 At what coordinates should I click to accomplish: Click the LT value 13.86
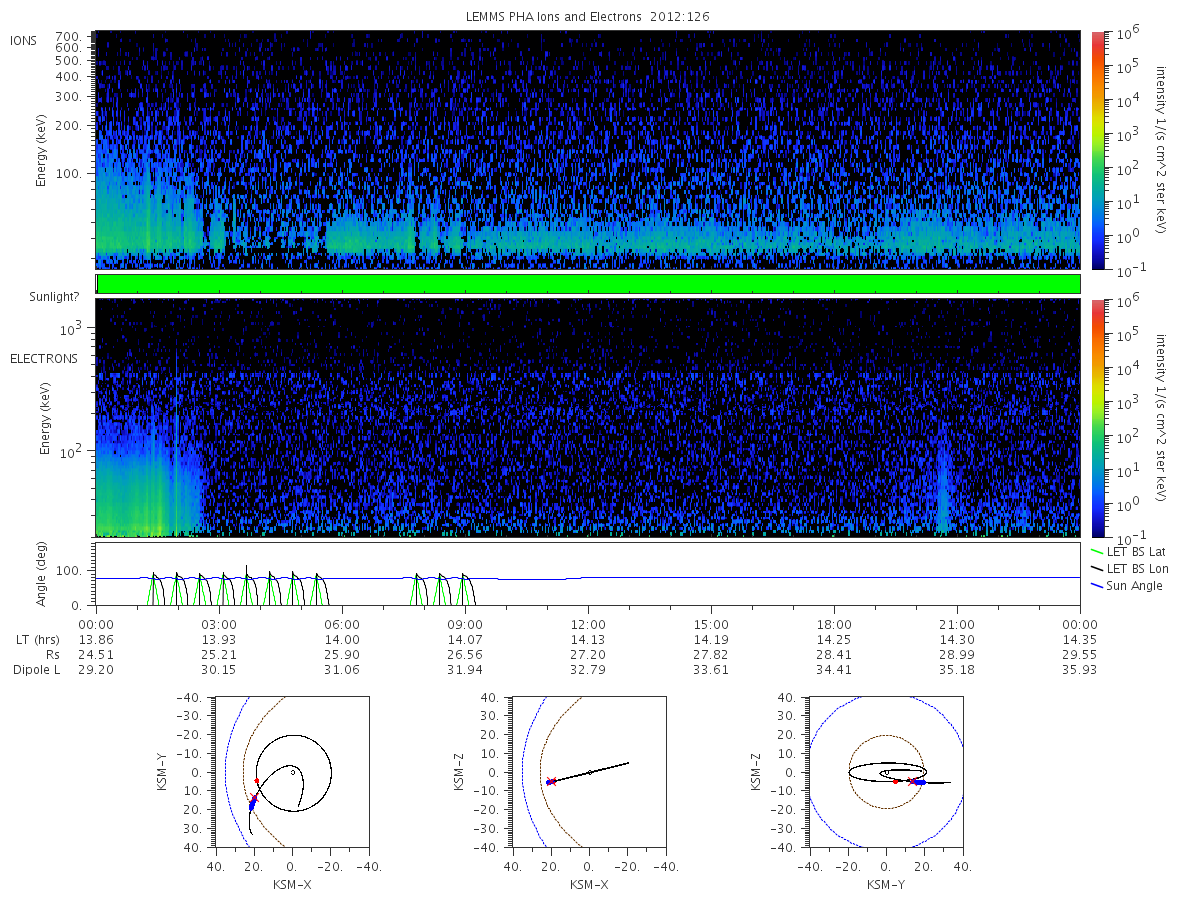(x=96, y=638)
